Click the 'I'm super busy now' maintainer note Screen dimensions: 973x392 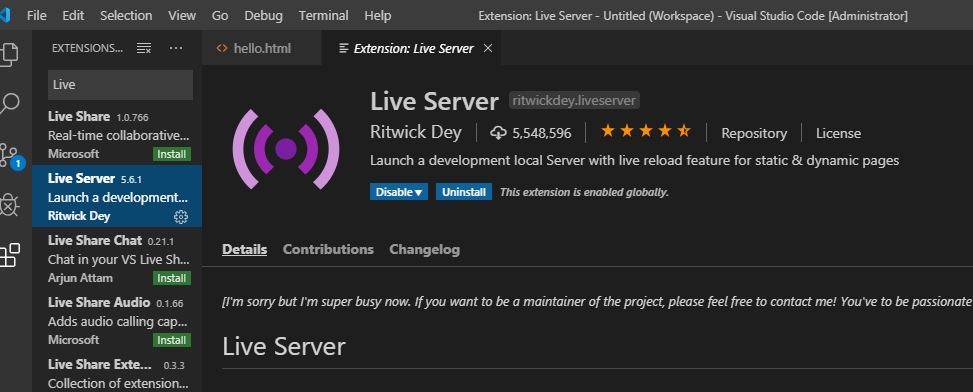(597, 302)
